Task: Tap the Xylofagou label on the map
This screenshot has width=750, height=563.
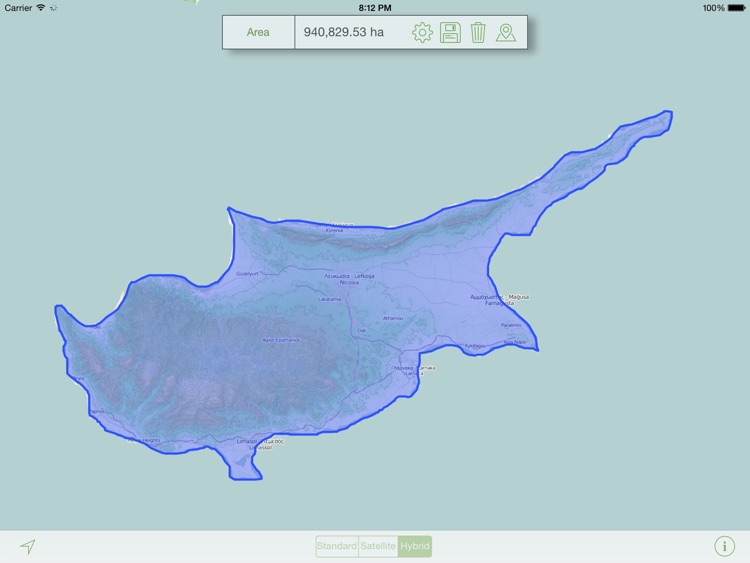Action: click(475, 346)
